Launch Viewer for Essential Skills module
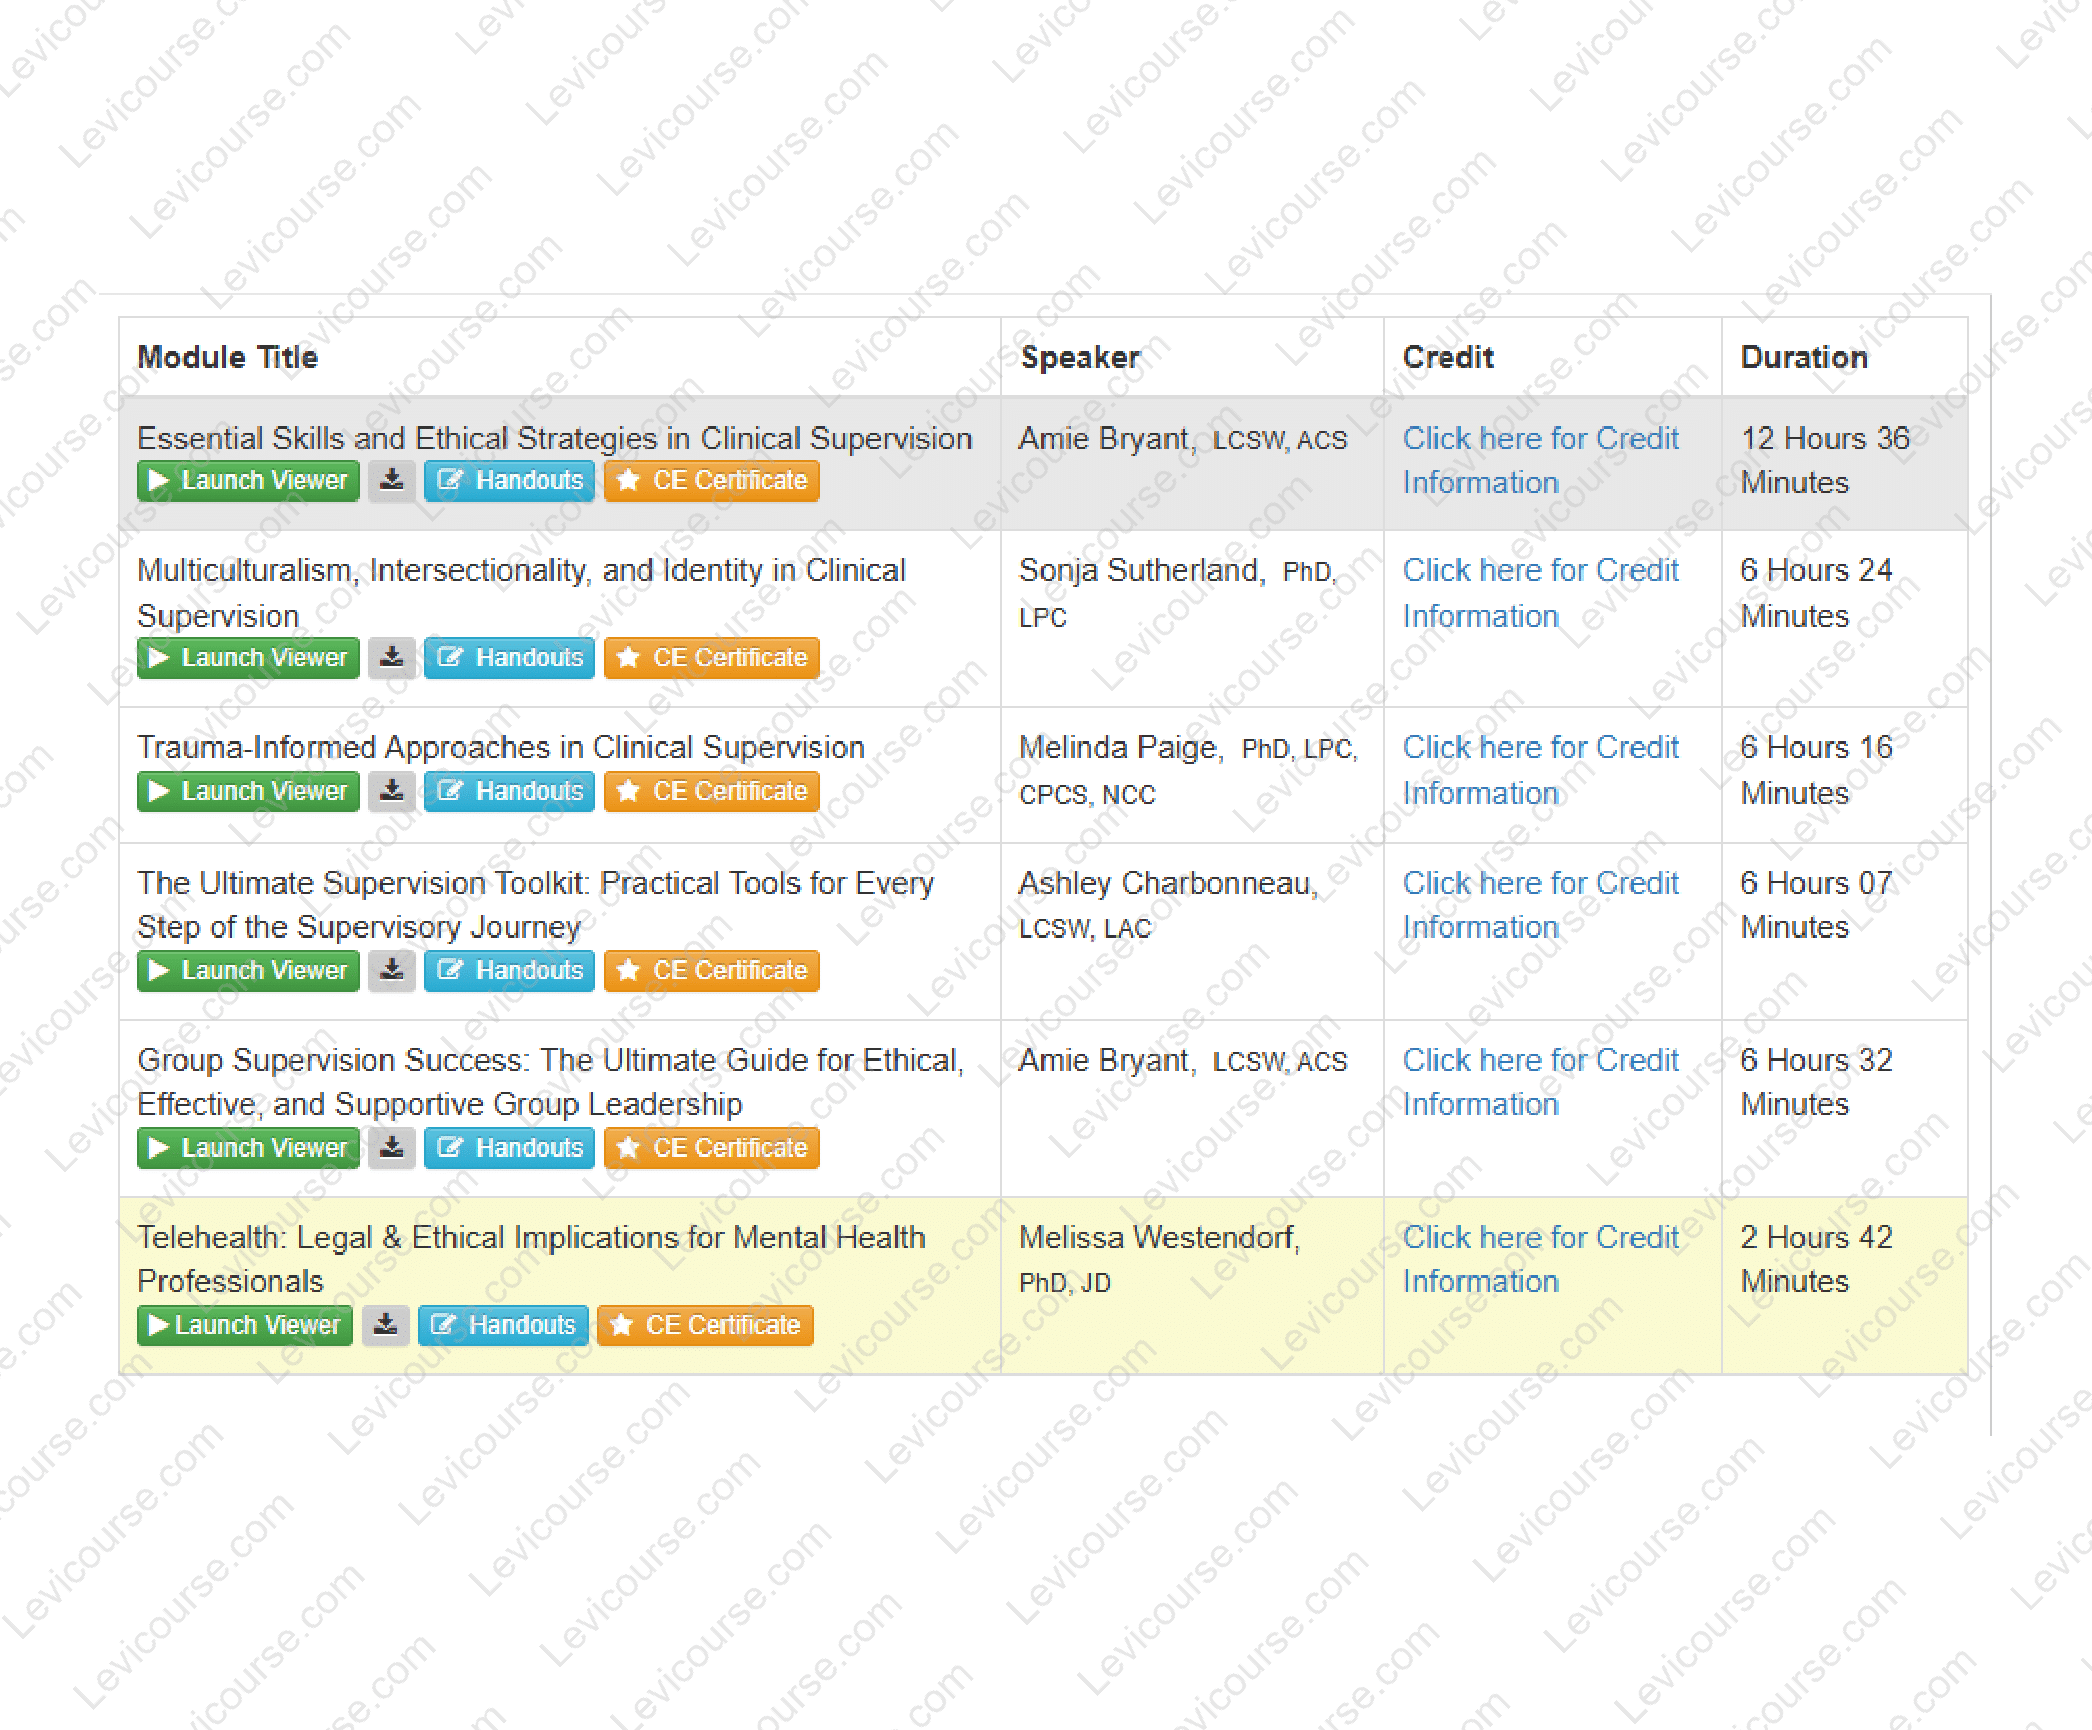The image size is (2092, 1730). [x=248, y=481]
